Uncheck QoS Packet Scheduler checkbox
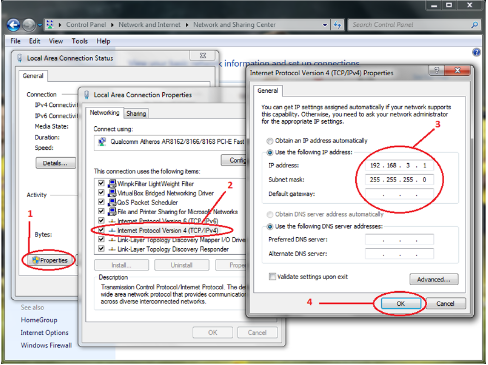The image size is (488, 365). tap(101, 202)
